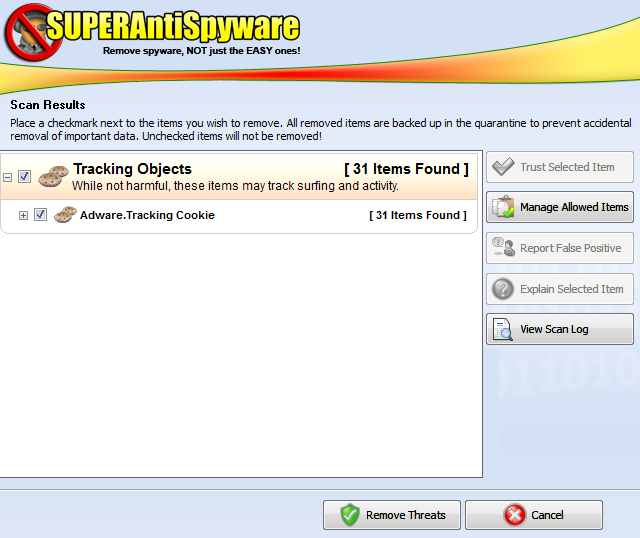The height and width of the screenshot is (538, 640).
Task: Click the magnifier icon on View Scan Log
Action: click(x=503, y=329)
